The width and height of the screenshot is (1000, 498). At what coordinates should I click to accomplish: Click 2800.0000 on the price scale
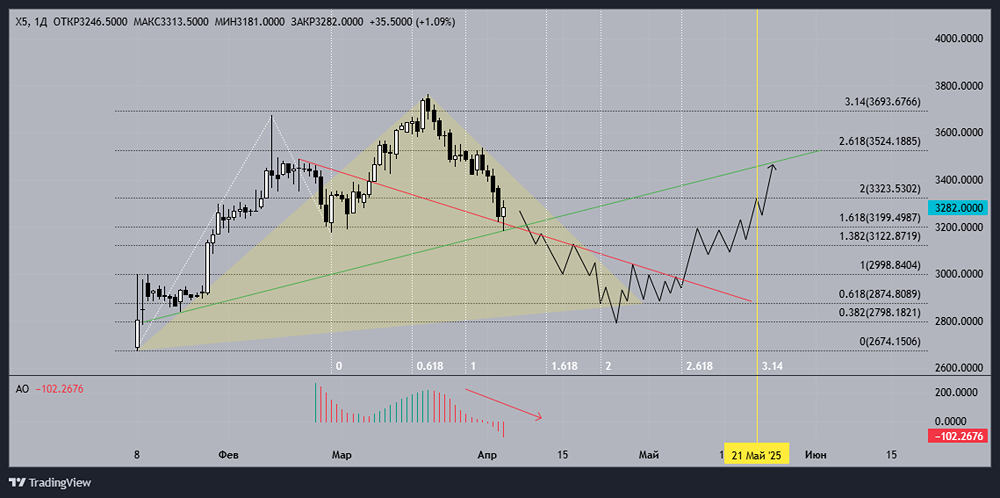click(958, 321)
